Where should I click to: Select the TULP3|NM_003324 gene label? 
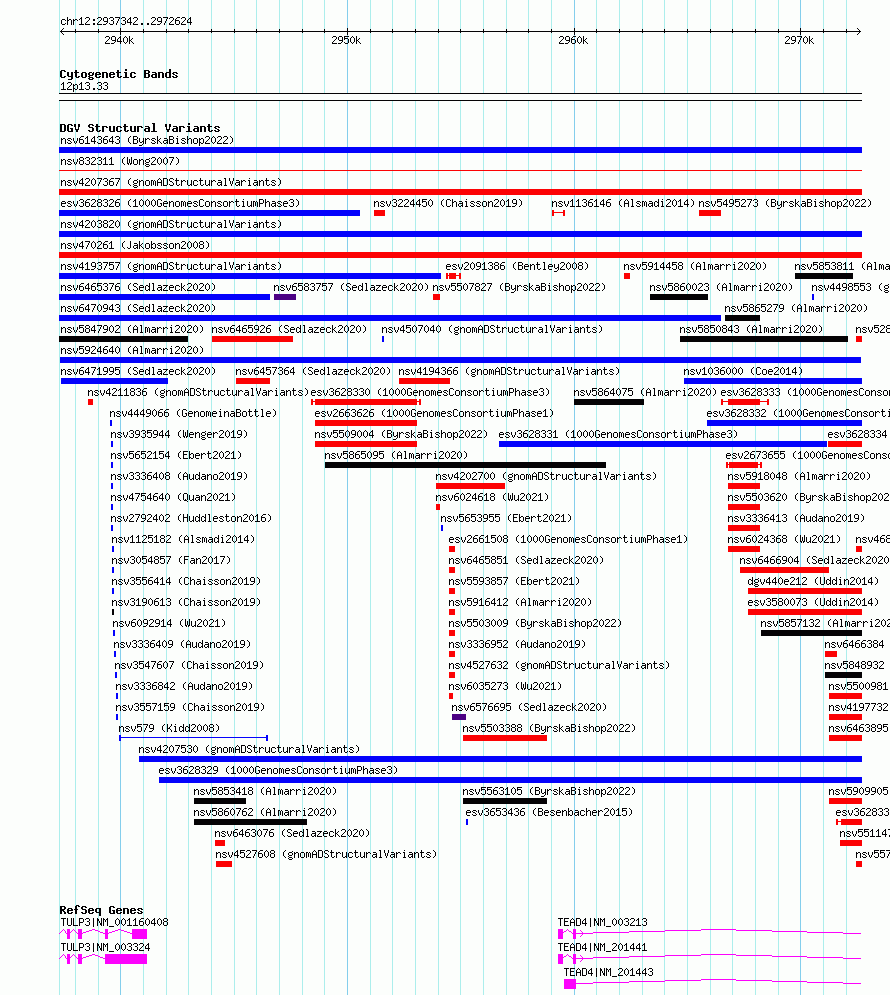[105, 946]
